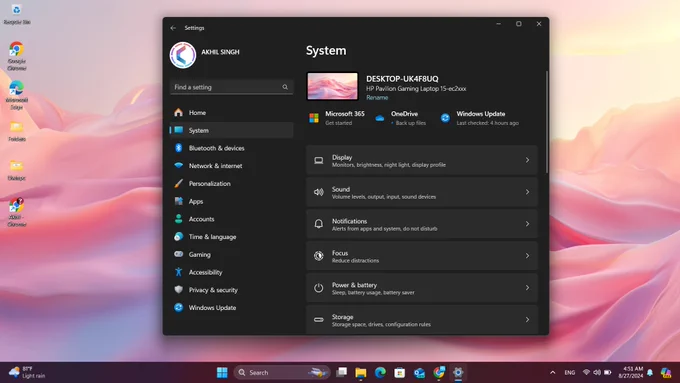Open Apps settings page
Screen dimensions: 680x383
(232, 201)
